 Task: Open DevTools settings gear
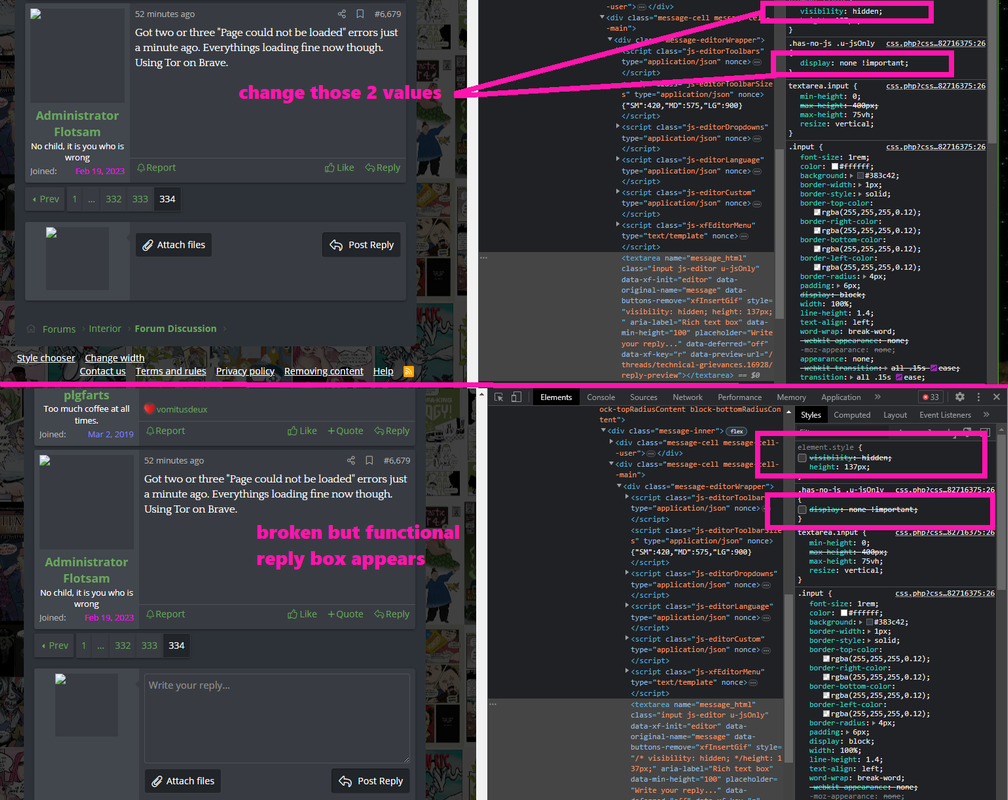click(x=960, y=397)
